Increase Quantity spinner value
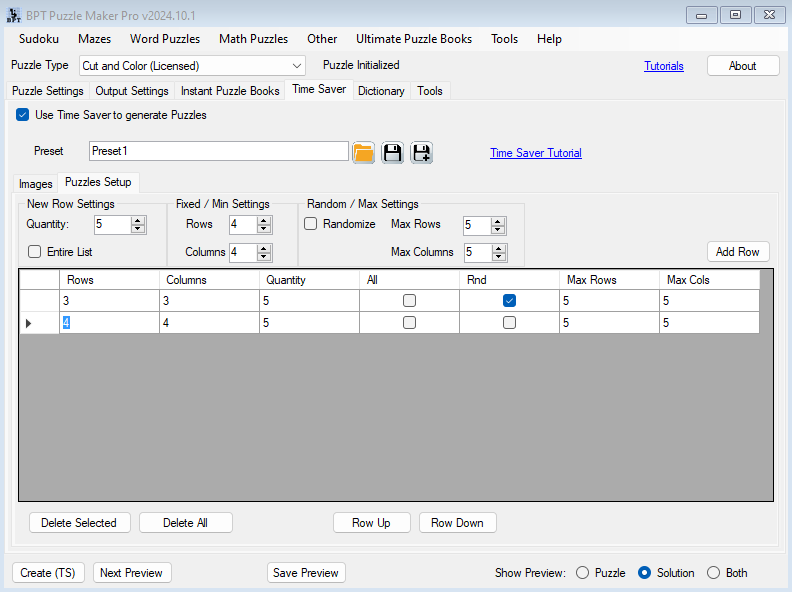The height and width of the screenshot is (592, 792). [x=138, y=220]
